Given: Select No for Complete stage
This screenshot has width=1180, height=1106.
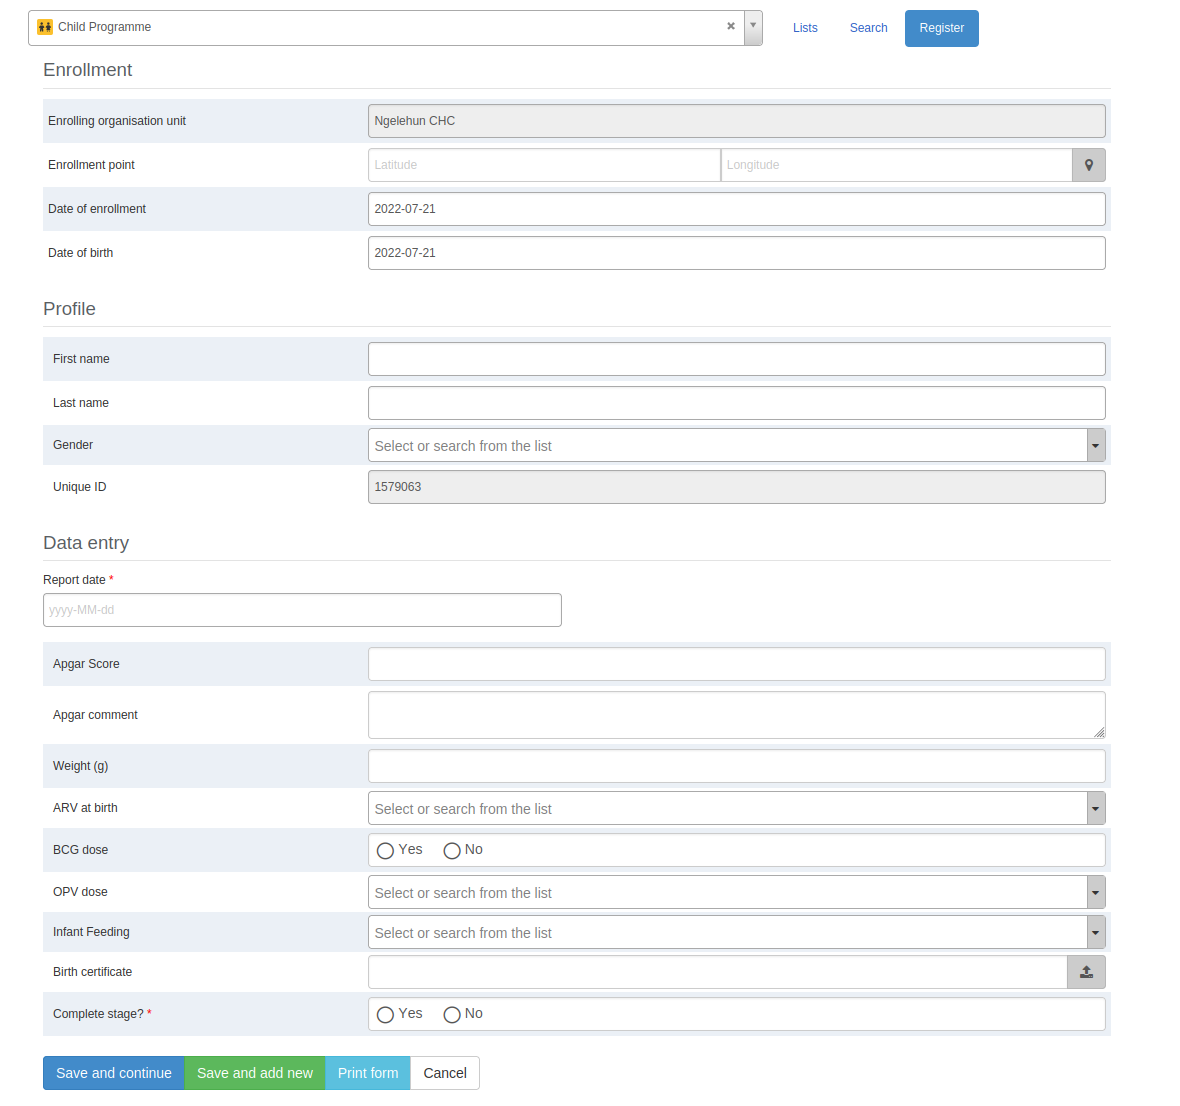Looking at the screenshot, I should click(452, 1015).
